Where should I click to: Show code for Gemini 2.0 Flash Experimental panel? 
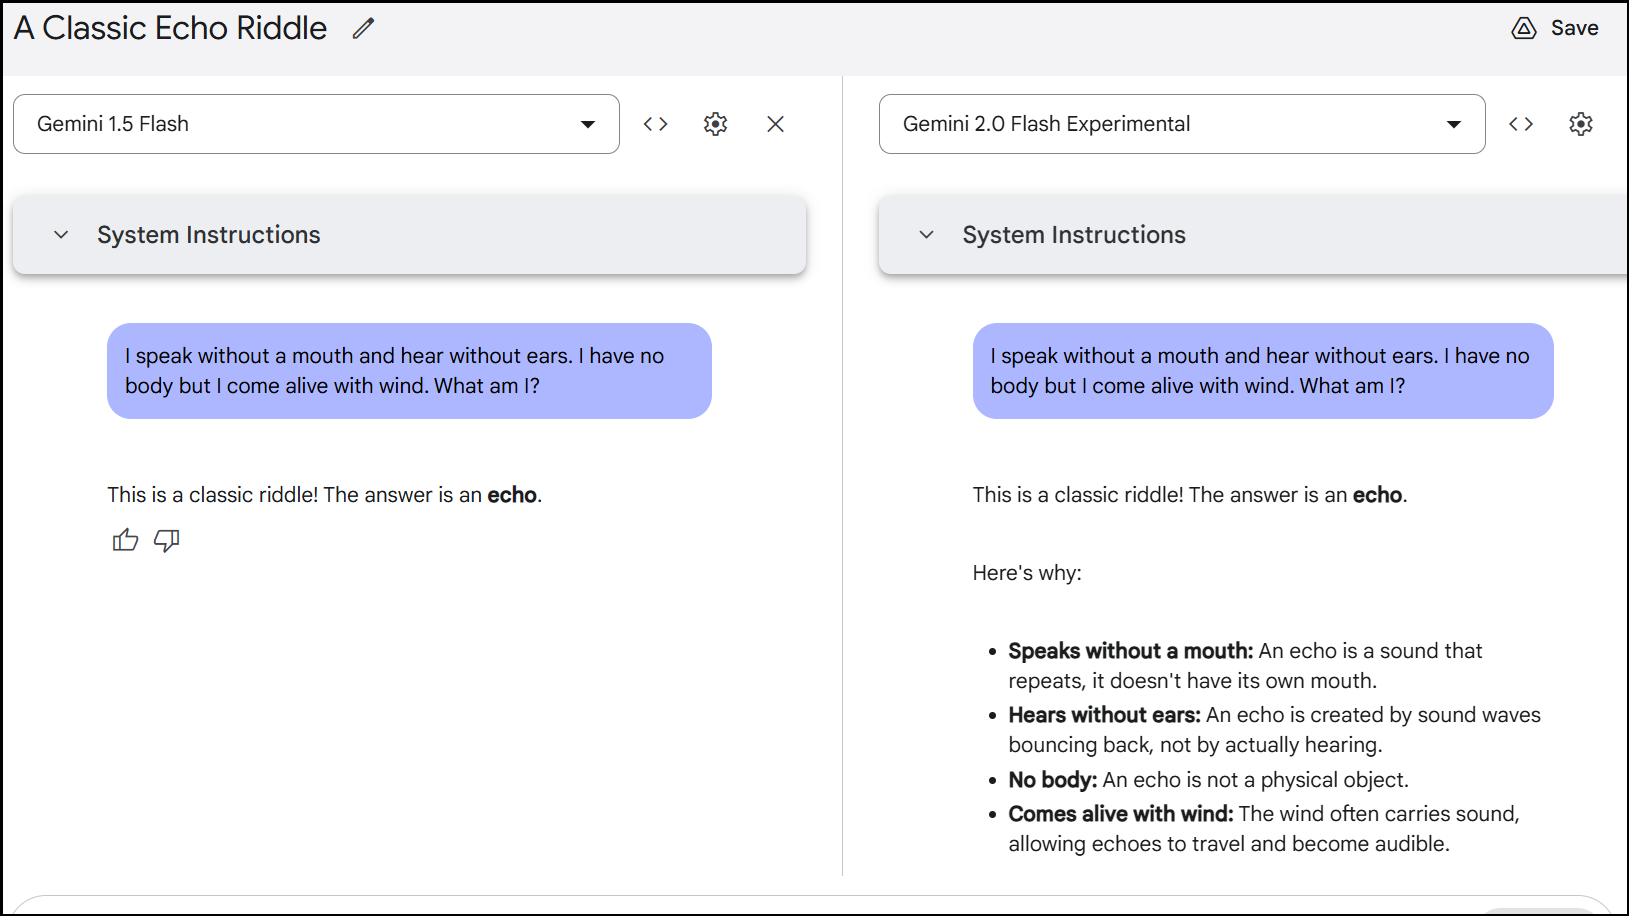coord(1521,124)
